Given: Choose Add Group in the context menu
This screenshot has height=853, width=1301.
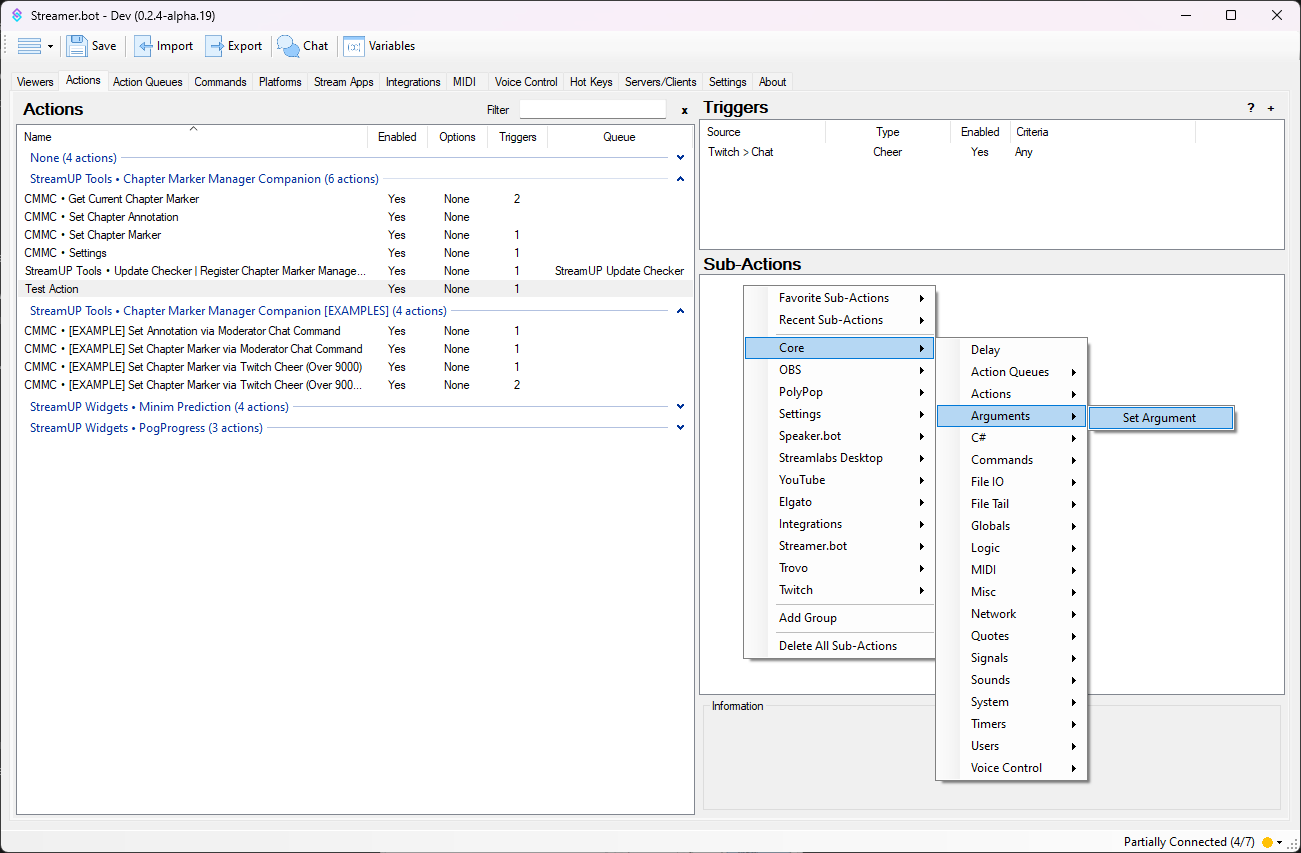Looking at the screenshot, I should (839, 618).
